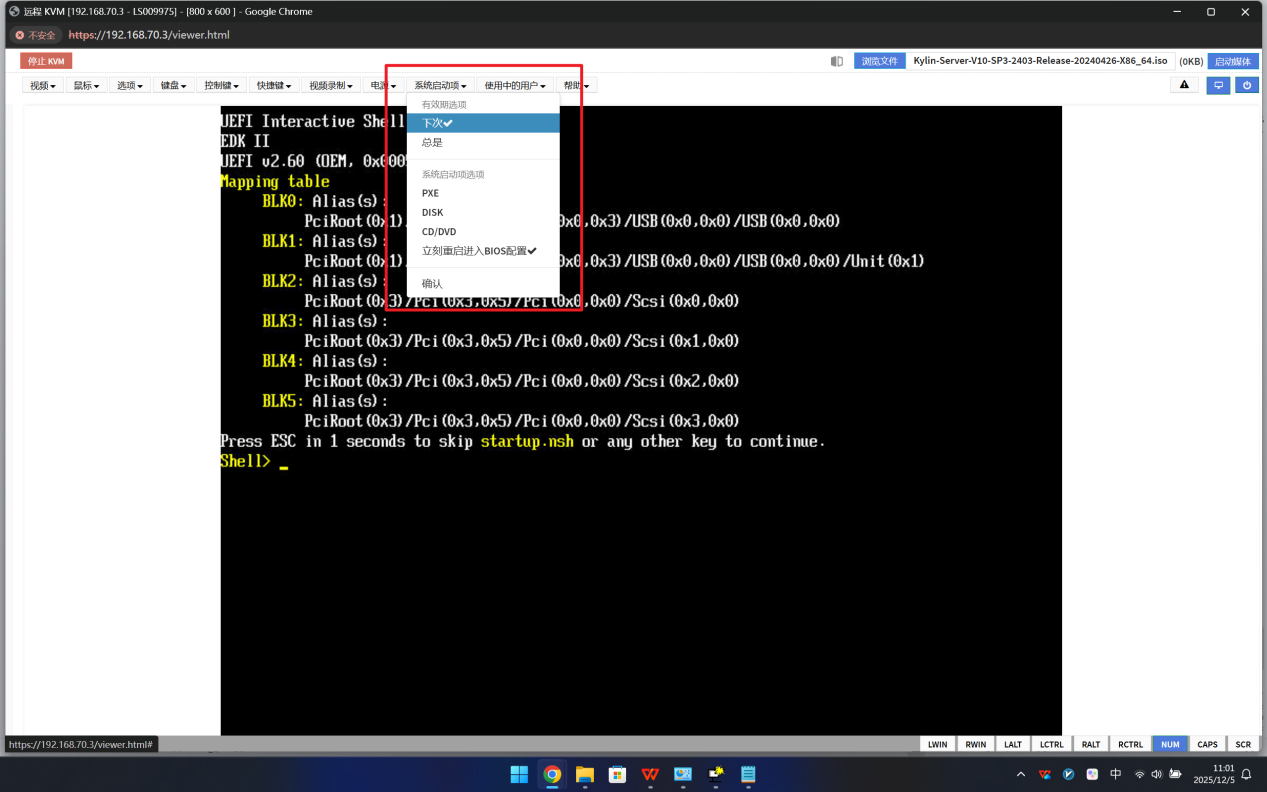This screenshot has height=792, width=1267.
Task: Click inside the UEFI shell console screen
Action: point(641,420)
